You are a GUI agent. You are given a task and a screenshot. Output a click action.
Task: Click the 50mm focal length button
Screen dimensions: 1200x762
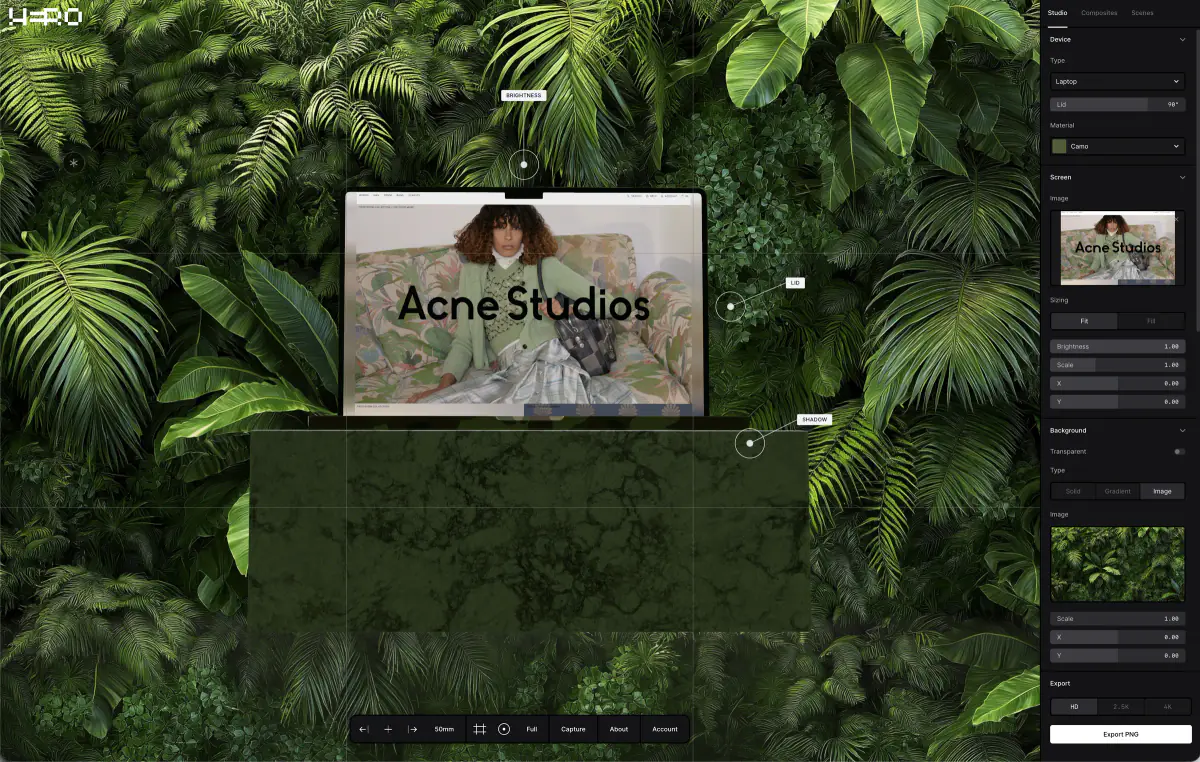[444, 729]
